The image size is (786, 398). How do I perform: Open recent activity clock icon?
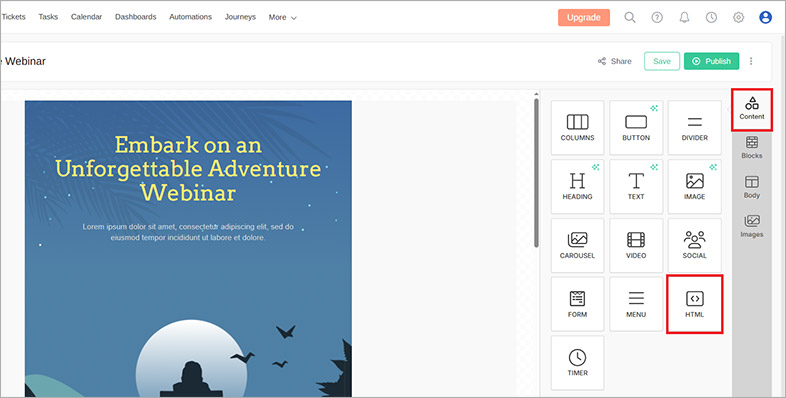pyautogui.click(x=711, y=18)
